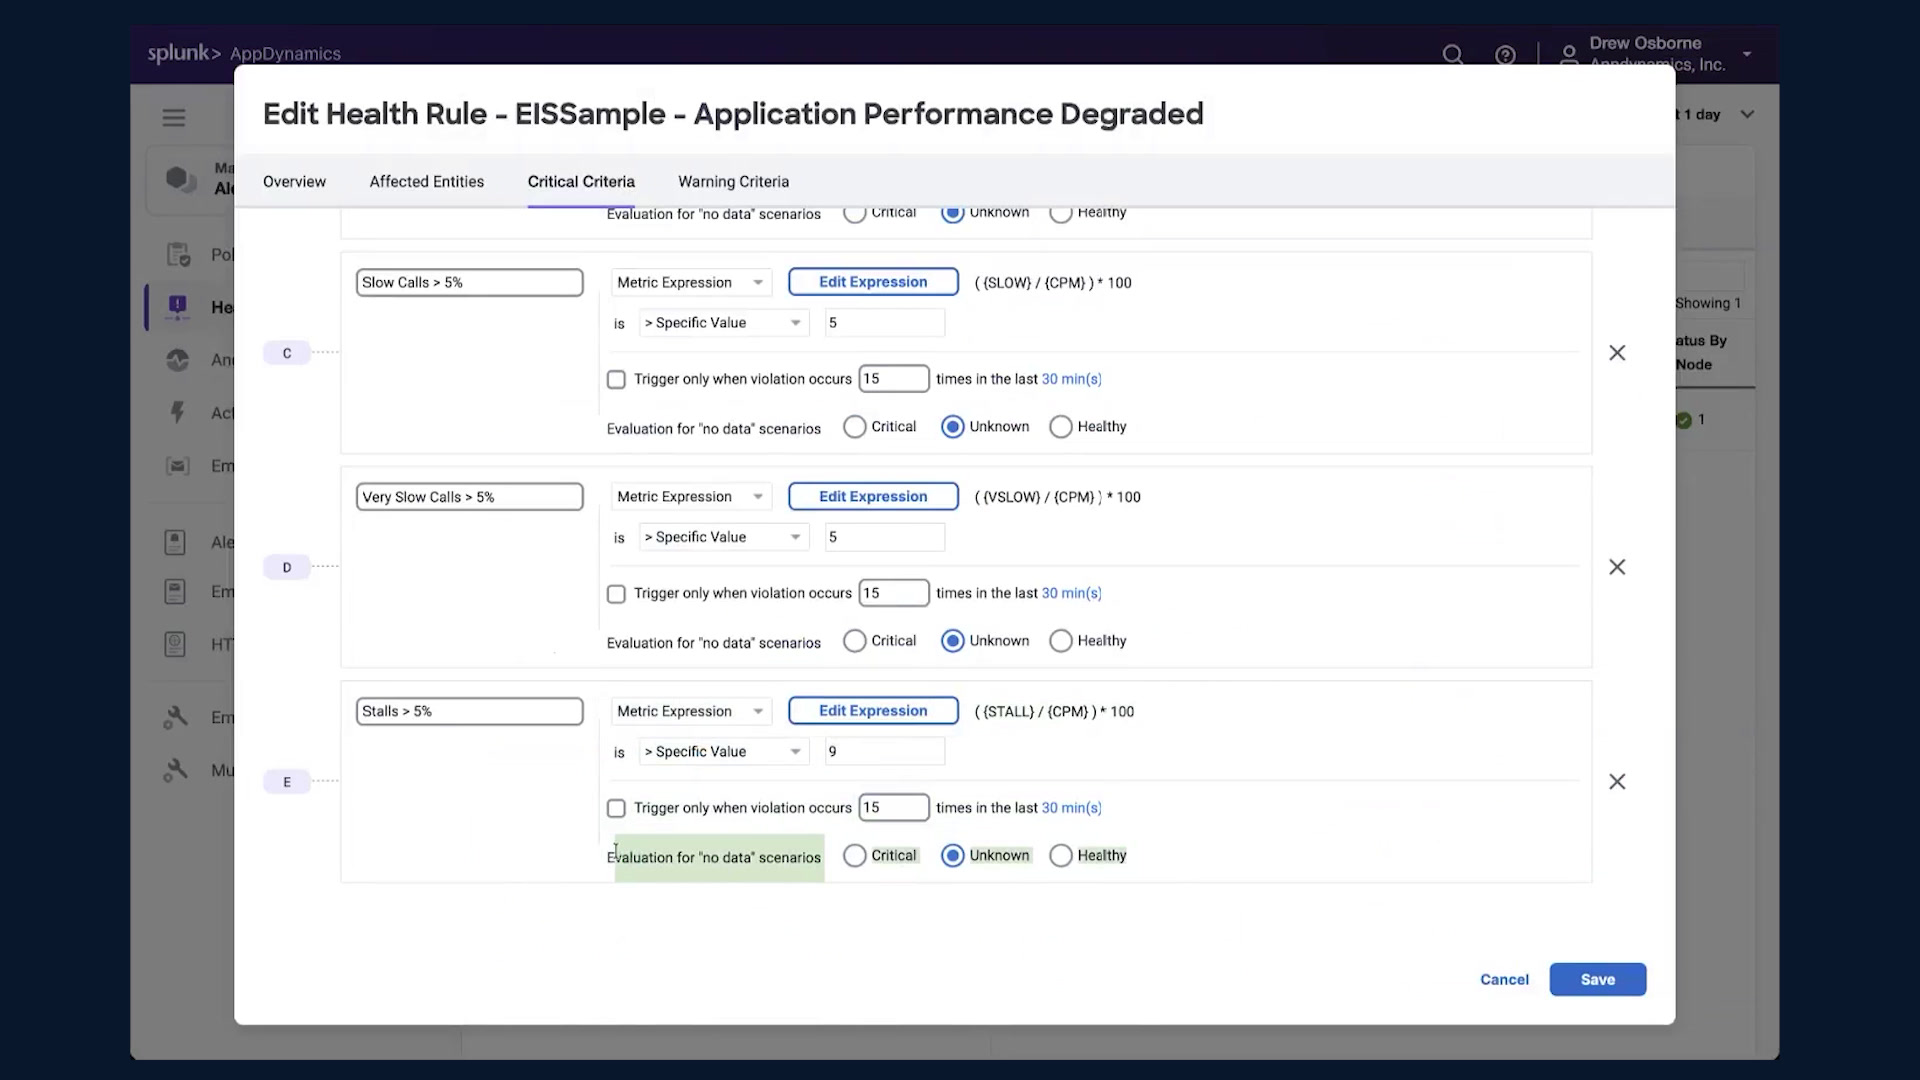Switch to the Overview tab
The width and height of the screenshot is (1920, 1080).
point(294,182)
